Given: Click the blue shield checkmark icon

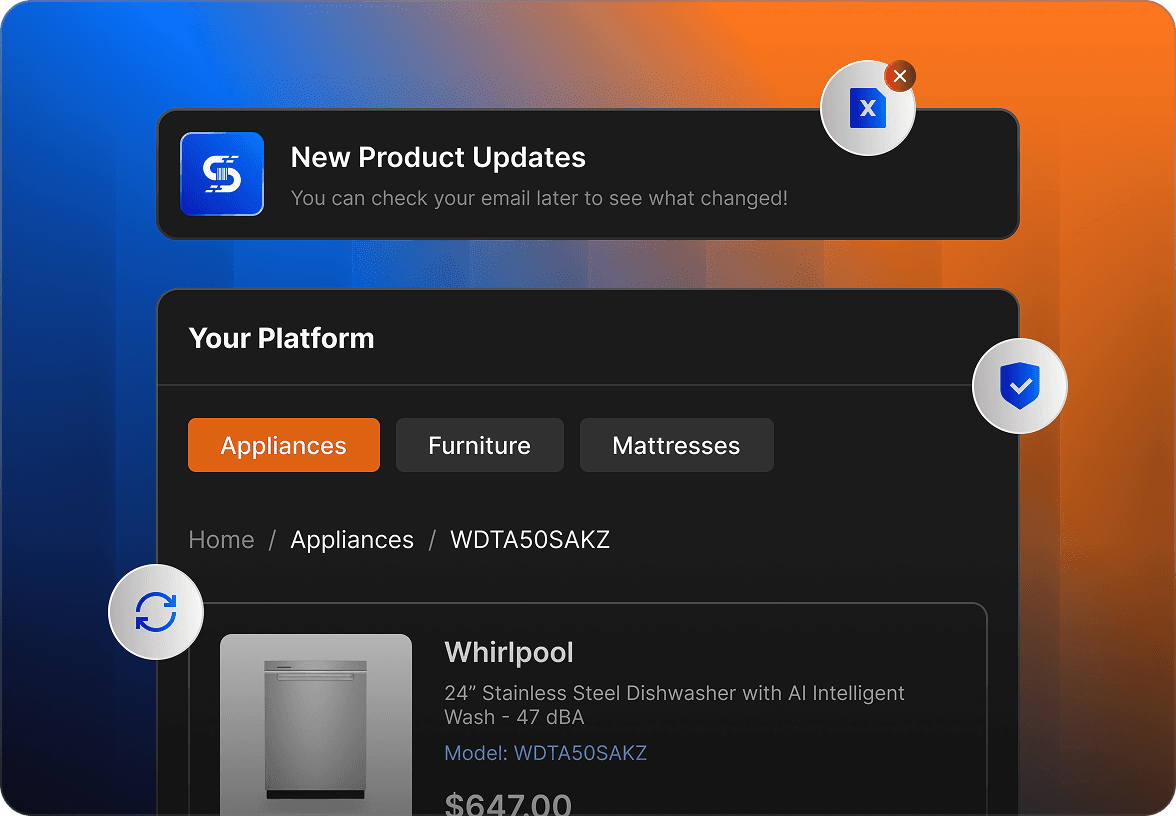Looking at the screenshot, I should pyautogui.click(x=1020, y=386).
